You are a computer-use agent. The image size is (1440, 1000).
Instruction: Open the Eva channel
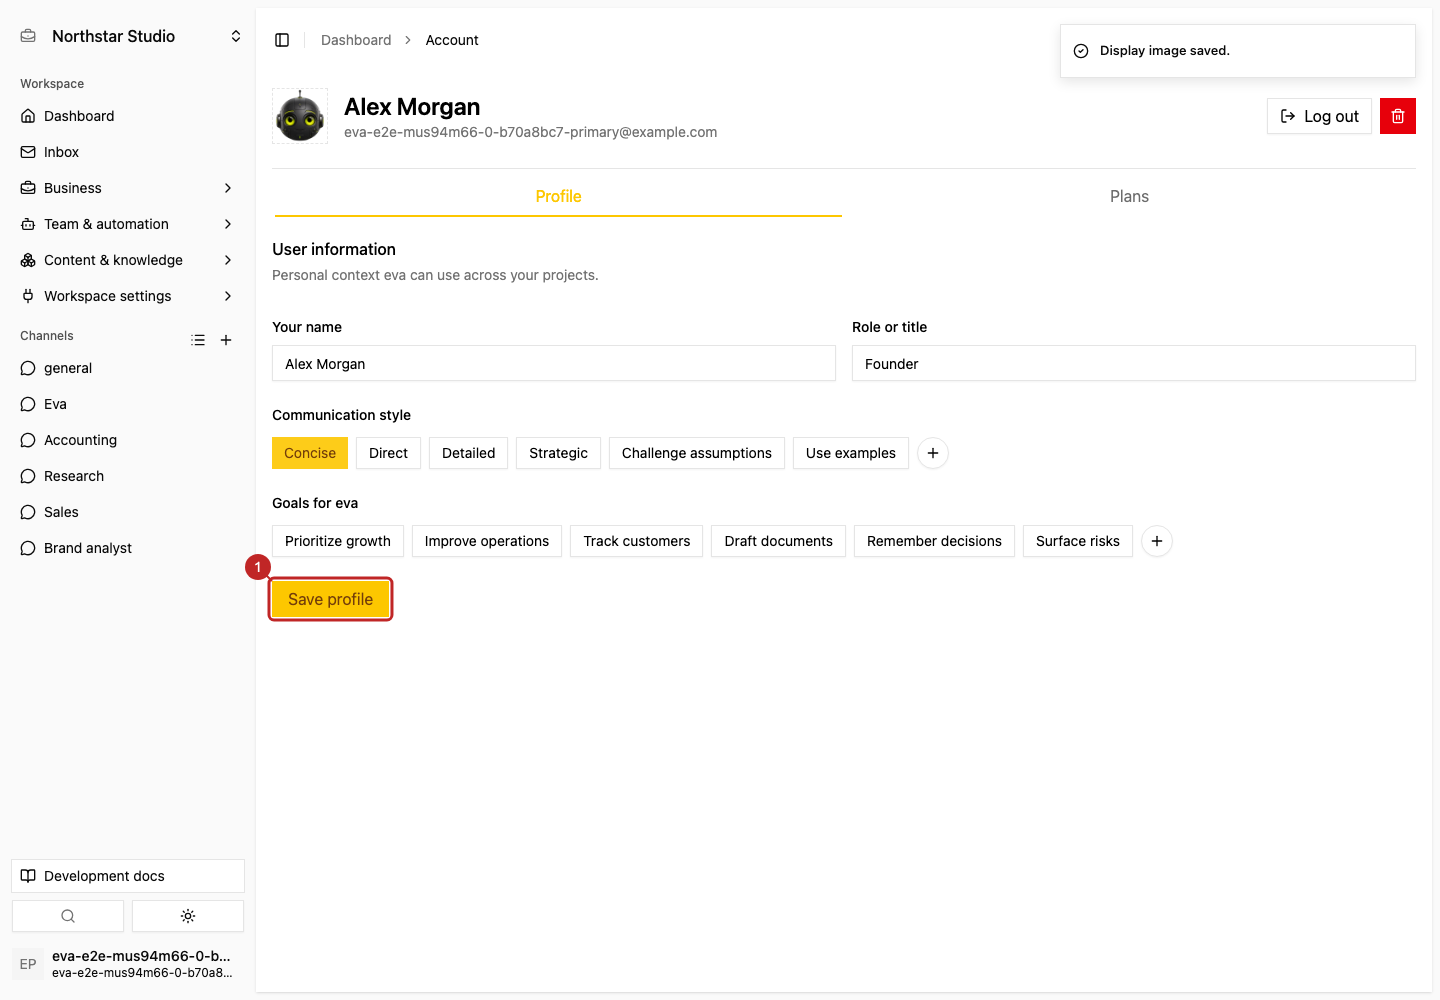pos(128,404)
